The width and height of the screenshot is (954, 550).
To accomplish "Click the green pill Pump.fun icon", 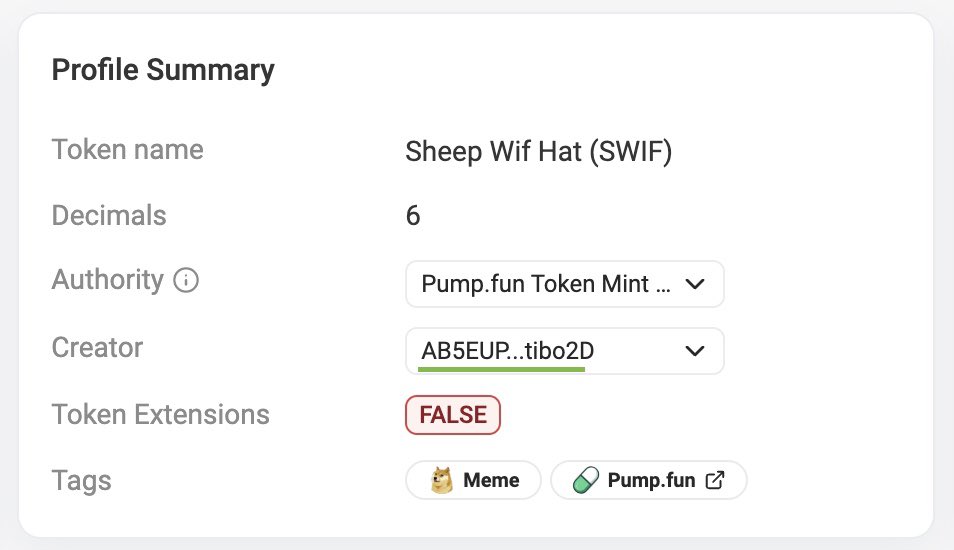I will tap(586, 480).
